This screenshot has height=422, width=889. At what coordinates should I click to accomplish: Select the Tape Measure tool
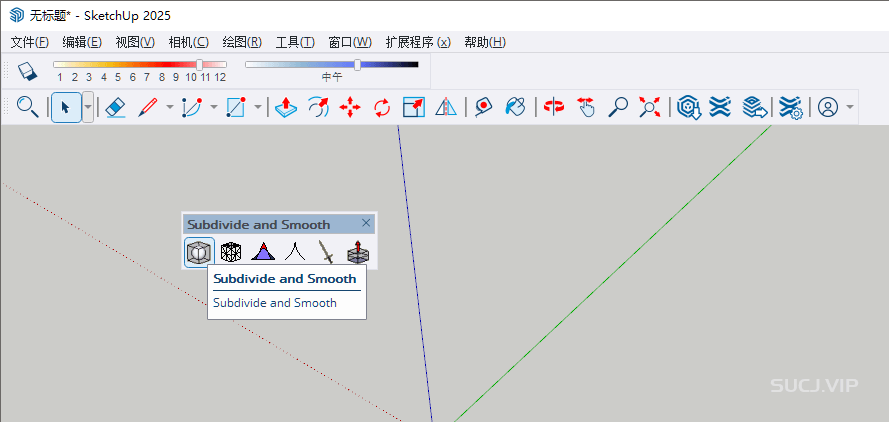(483, 107)
